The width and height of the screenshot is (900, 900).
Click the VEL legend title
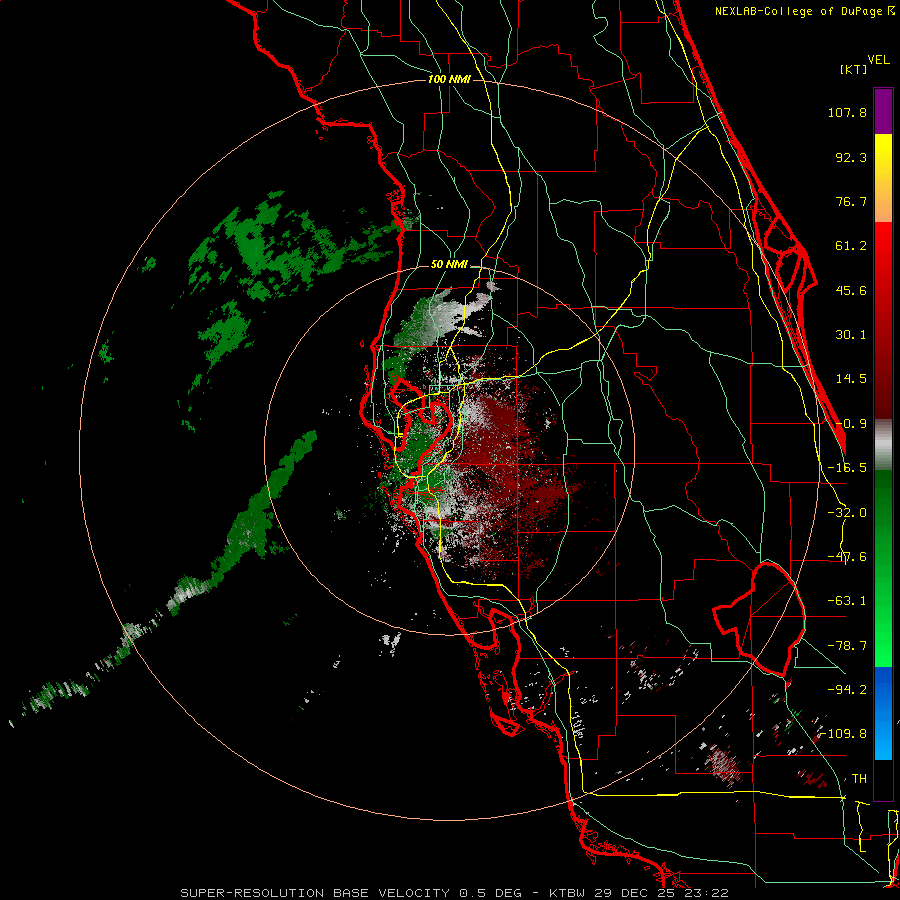point(878,60)
